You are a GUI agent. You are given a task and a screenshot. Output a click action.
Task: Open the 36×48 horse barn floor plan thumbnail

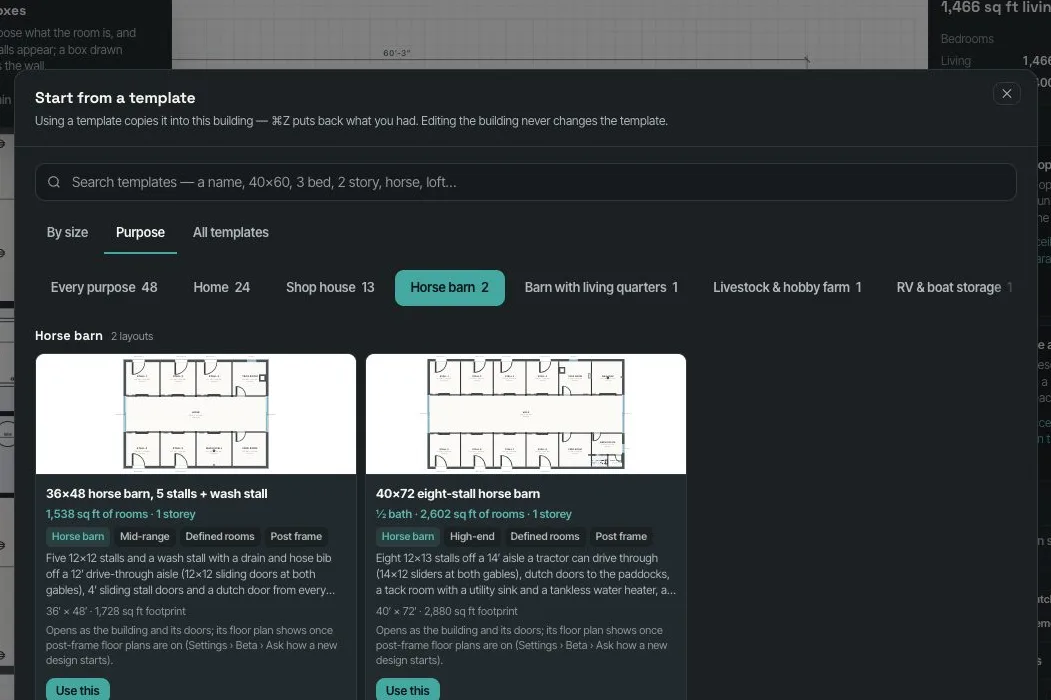point(196,414)
